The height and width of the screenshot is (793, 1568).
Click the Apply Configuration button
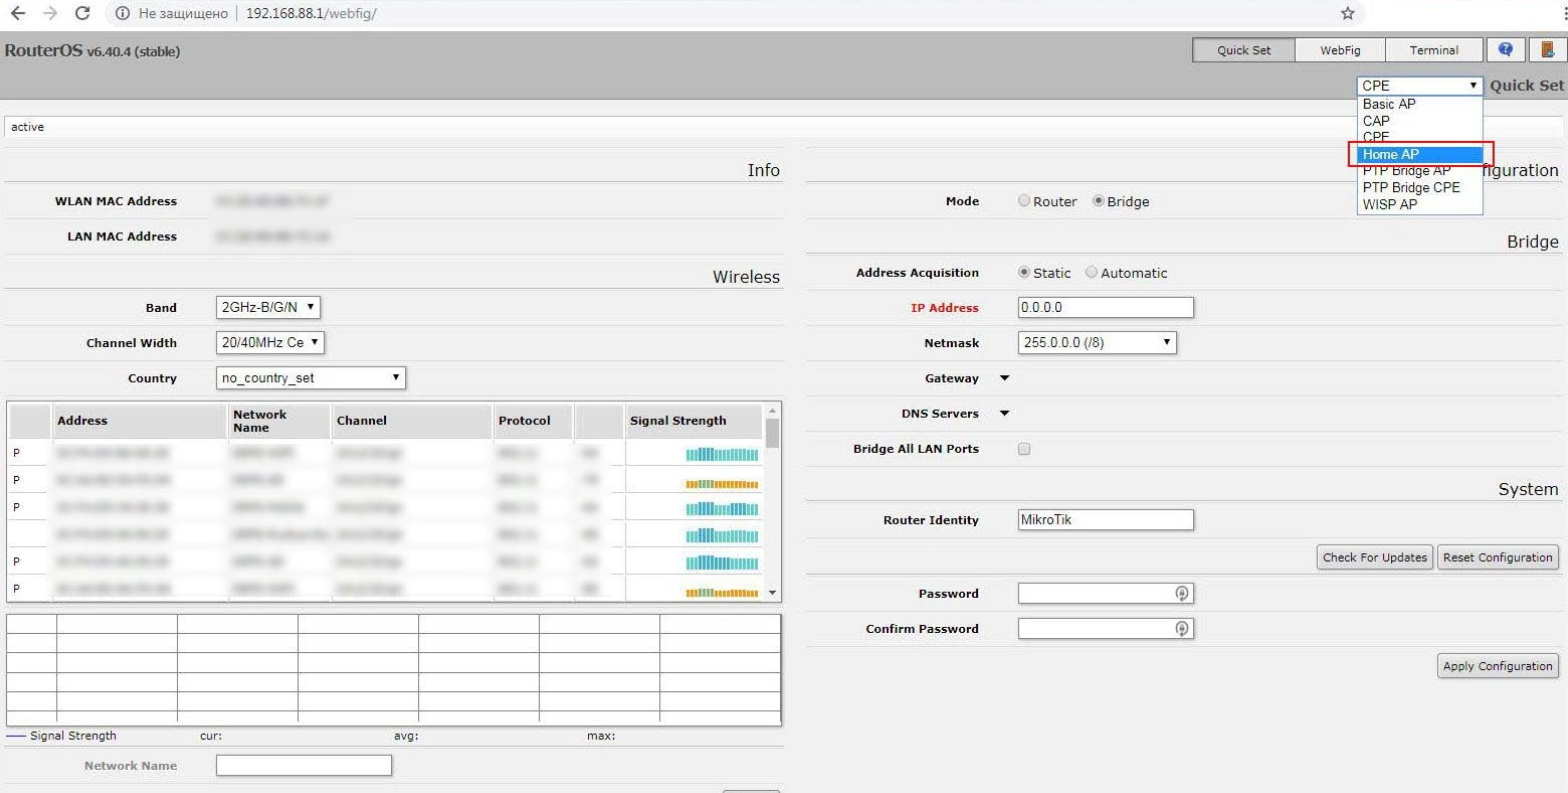click(1498, 666)
